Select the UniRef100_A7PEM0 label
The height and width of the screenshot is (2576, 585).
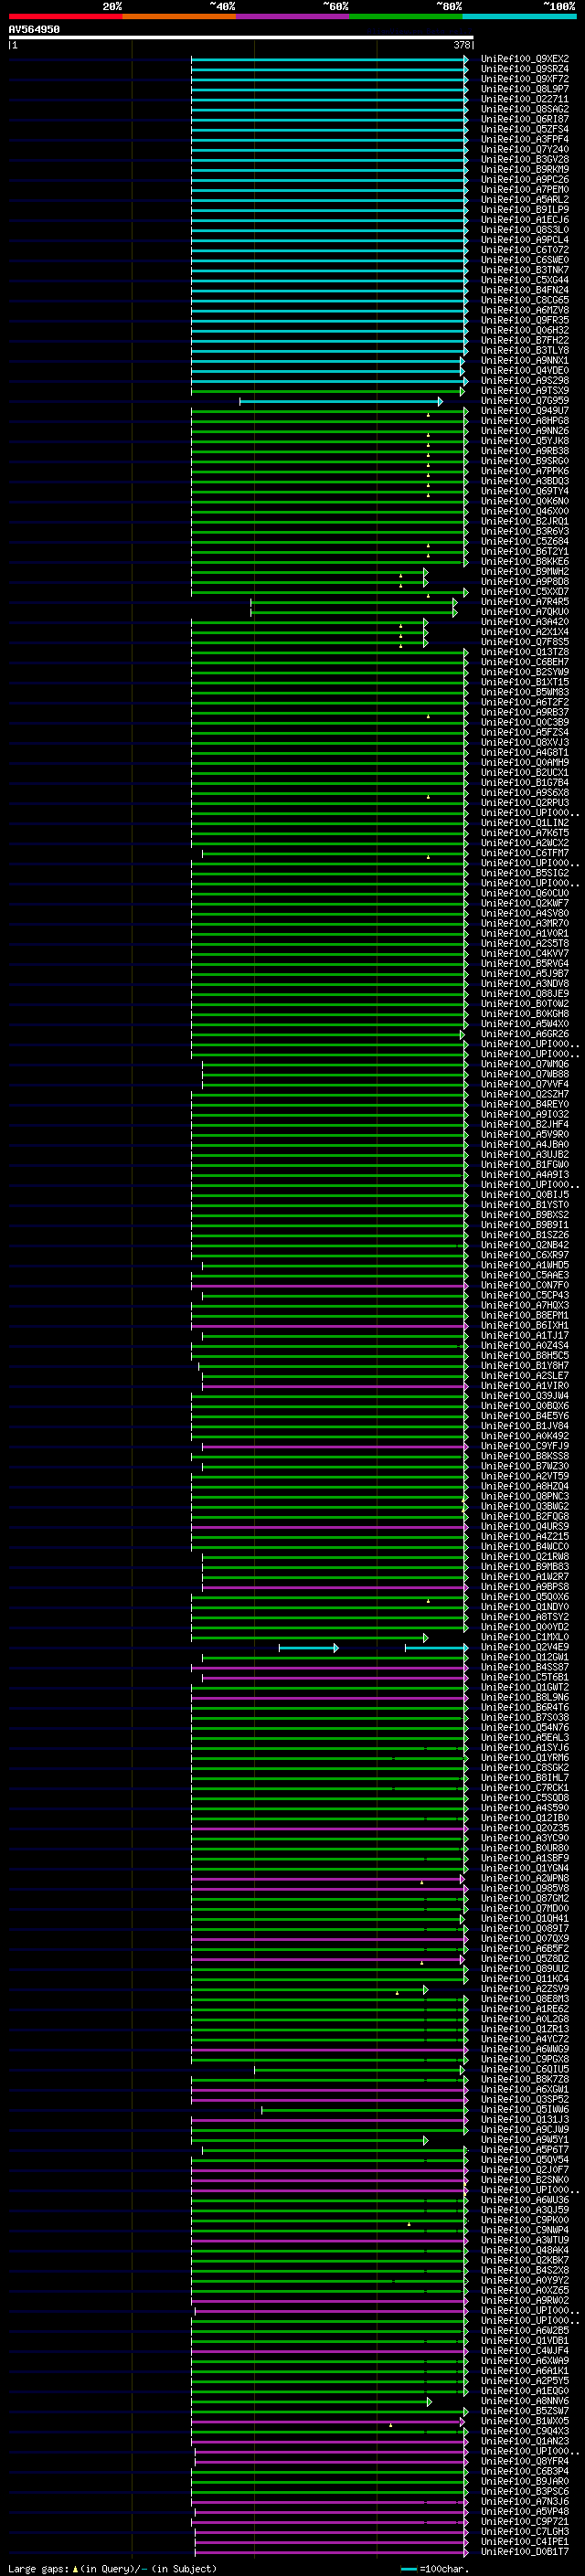[x=525, y=190]
